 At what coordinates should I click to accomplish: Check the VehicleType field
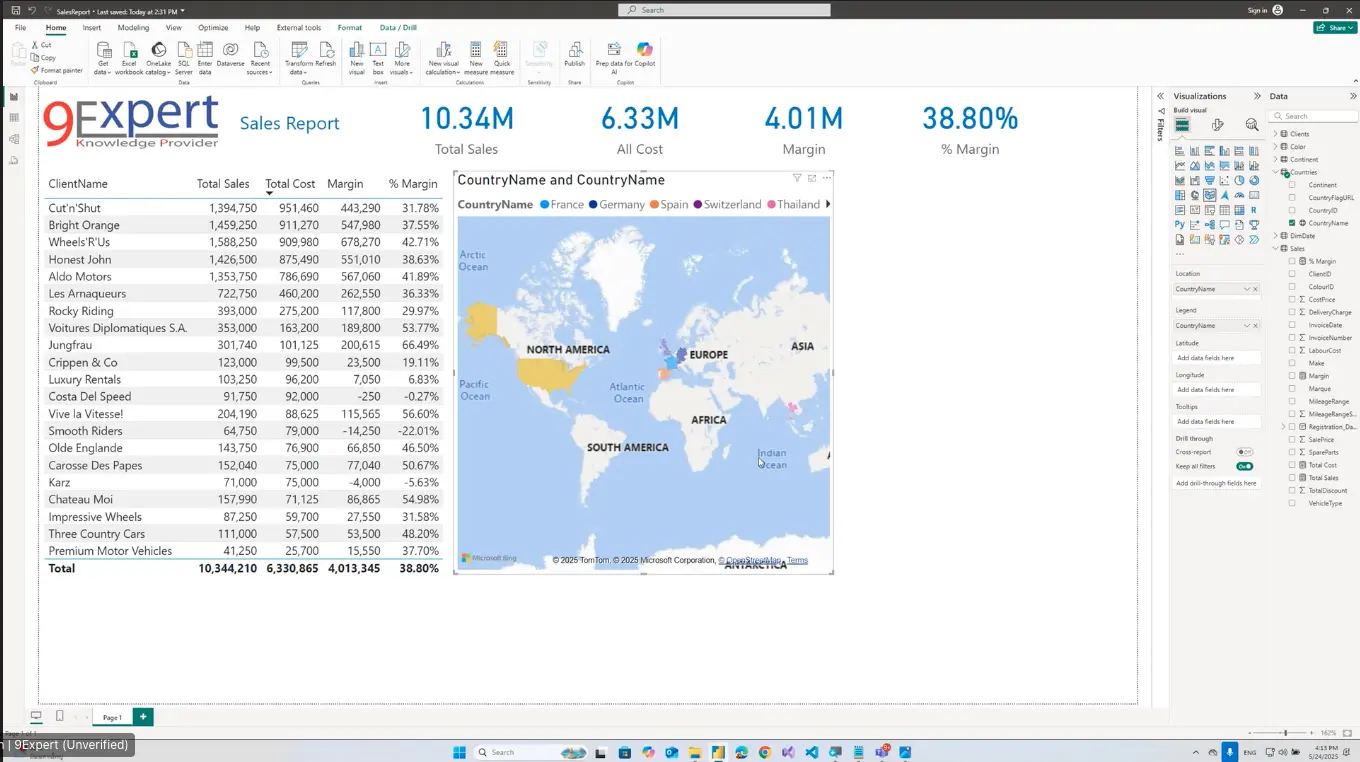tap(1292, 503)
